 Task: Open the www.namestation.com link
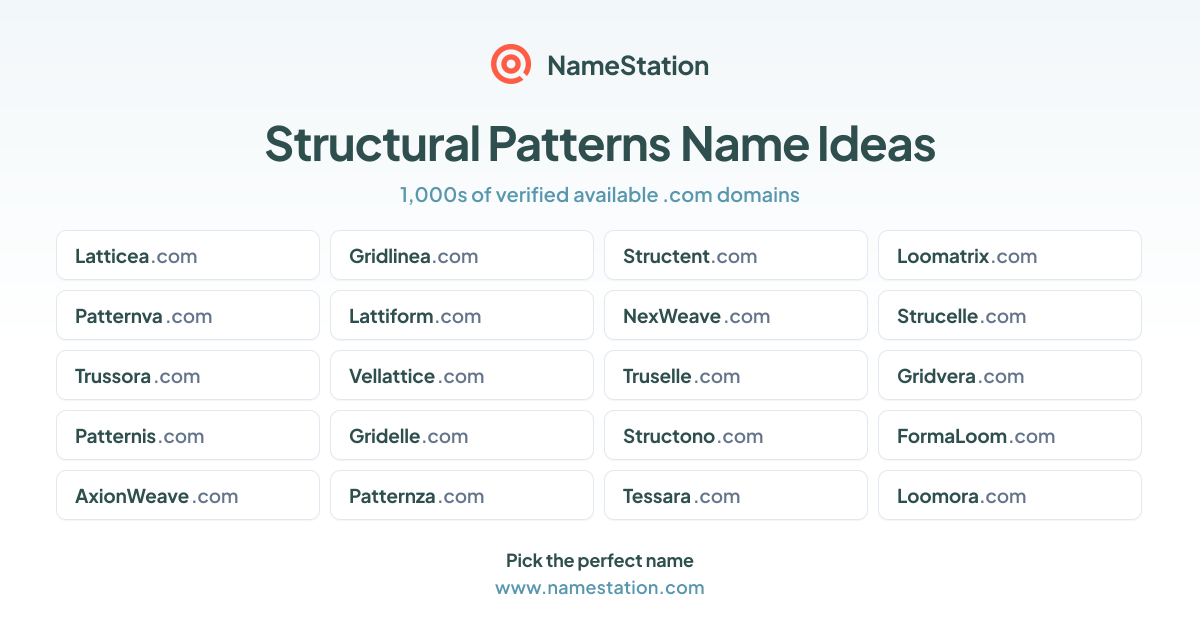coord(600,587)
